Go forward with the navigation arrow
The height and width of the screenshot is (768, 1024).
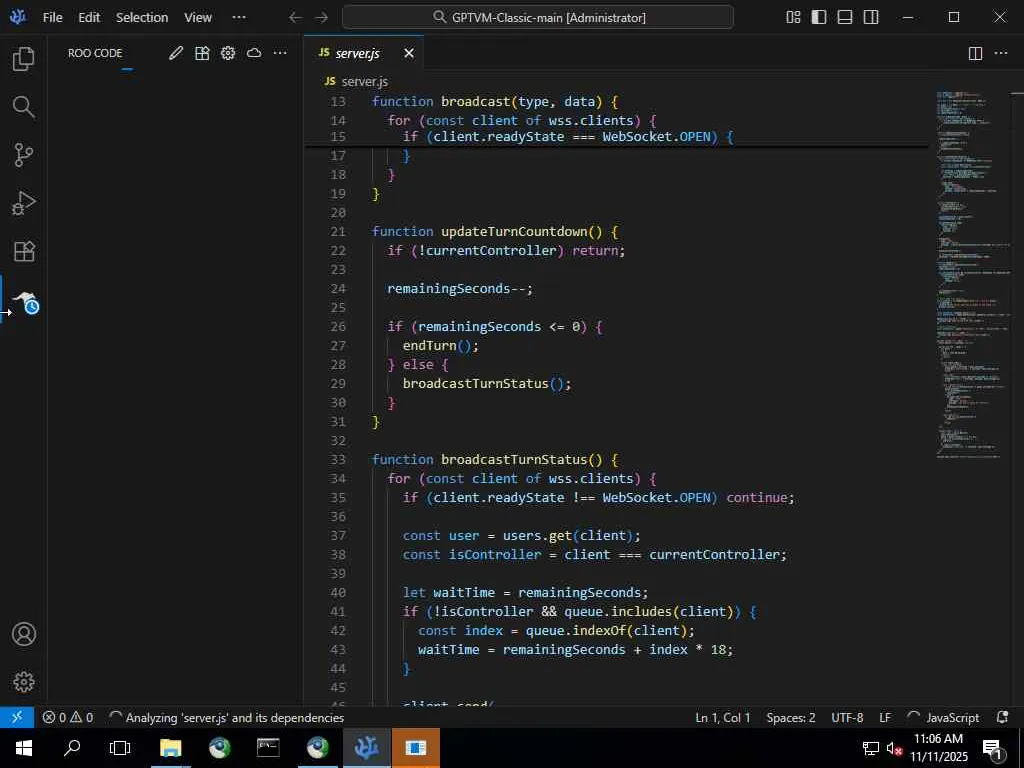pyautogui.click(x=321, y=18)
